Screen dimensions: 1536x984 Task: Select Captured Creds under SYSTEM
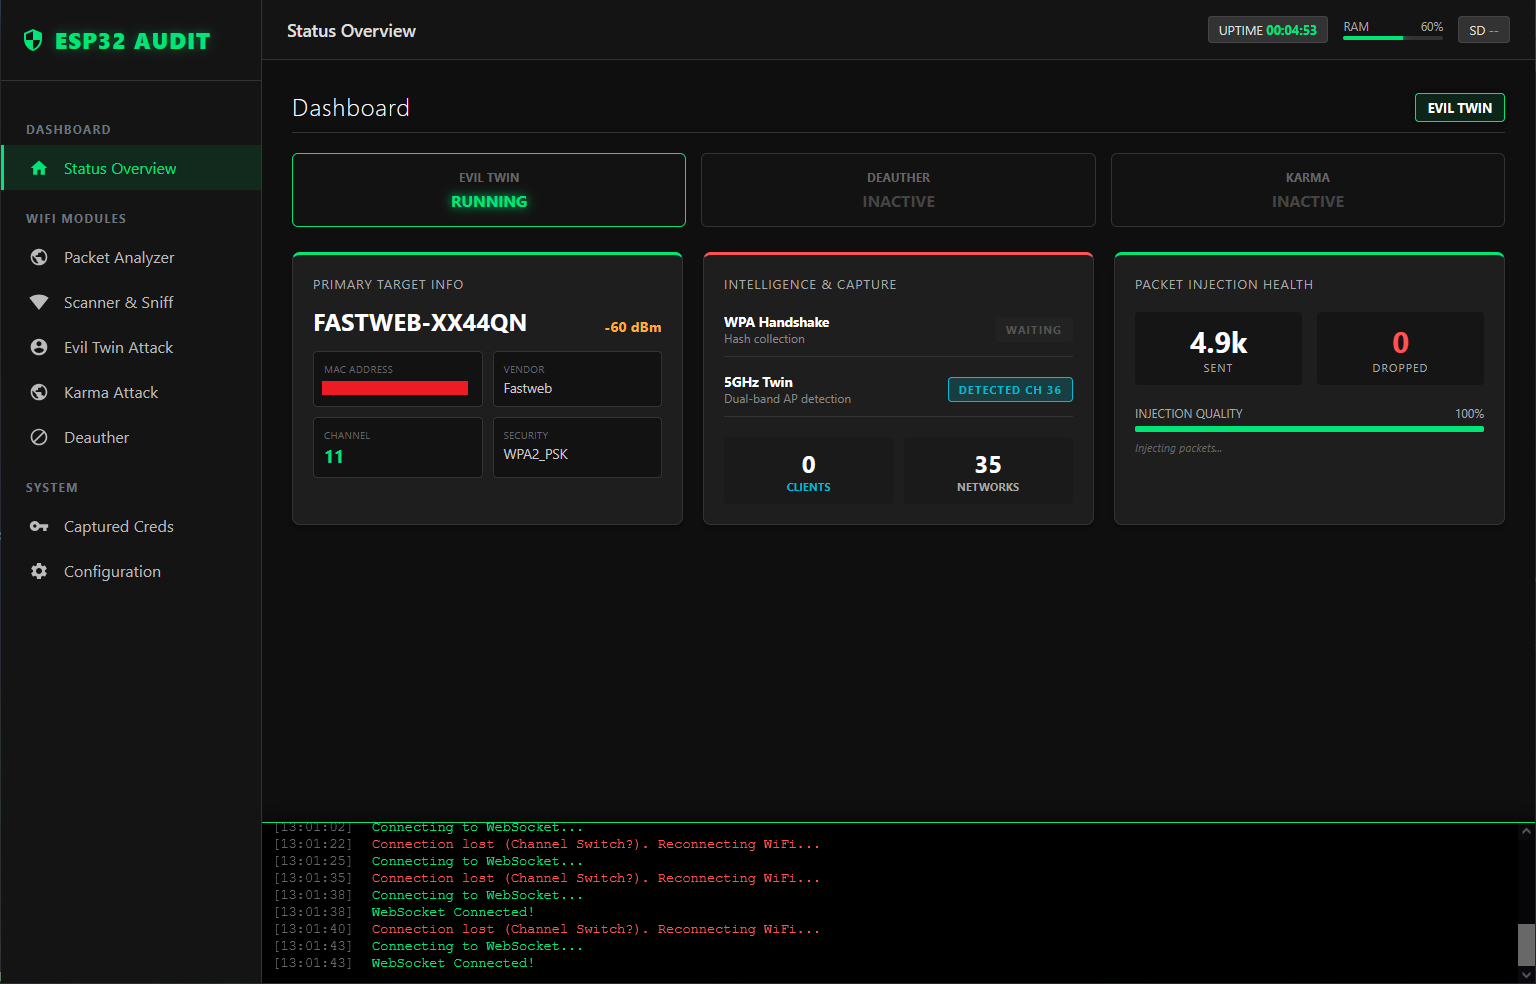[118, 526]
